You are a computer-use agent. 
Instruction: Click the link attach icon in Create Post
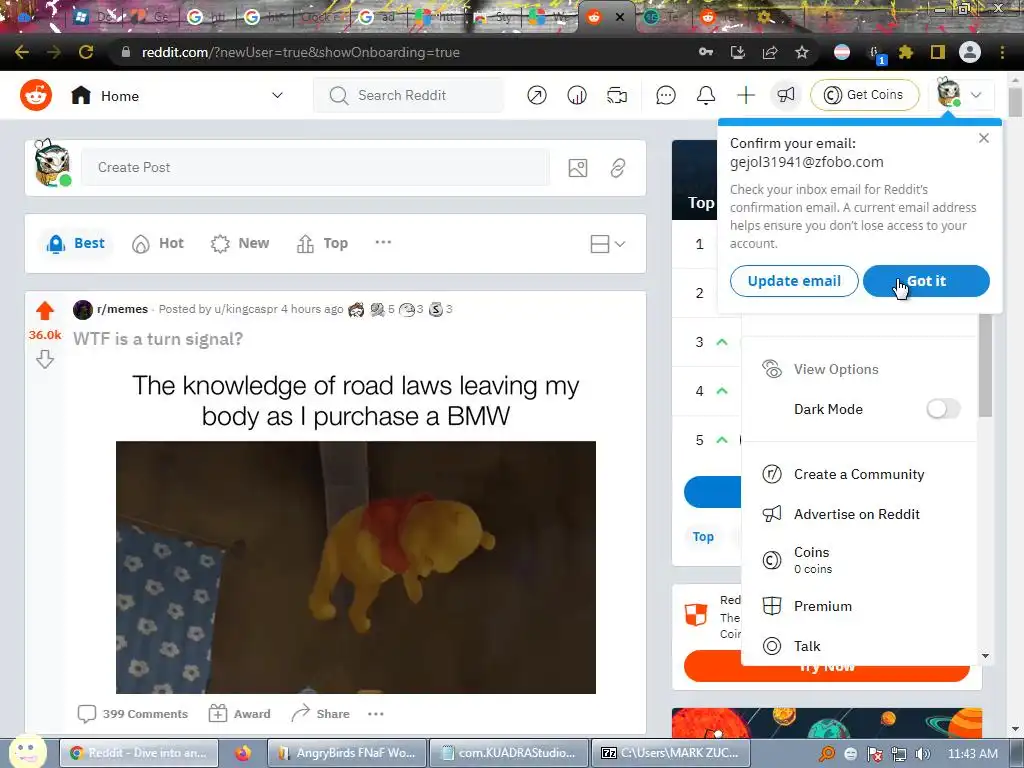tap(618, 168)
